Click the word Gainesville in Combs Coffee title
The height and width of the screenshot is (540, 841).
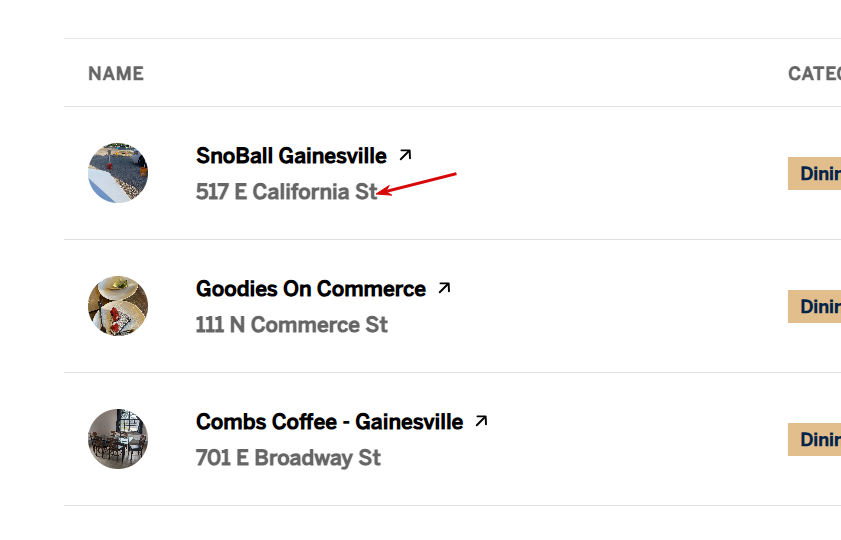pos(409,422)
